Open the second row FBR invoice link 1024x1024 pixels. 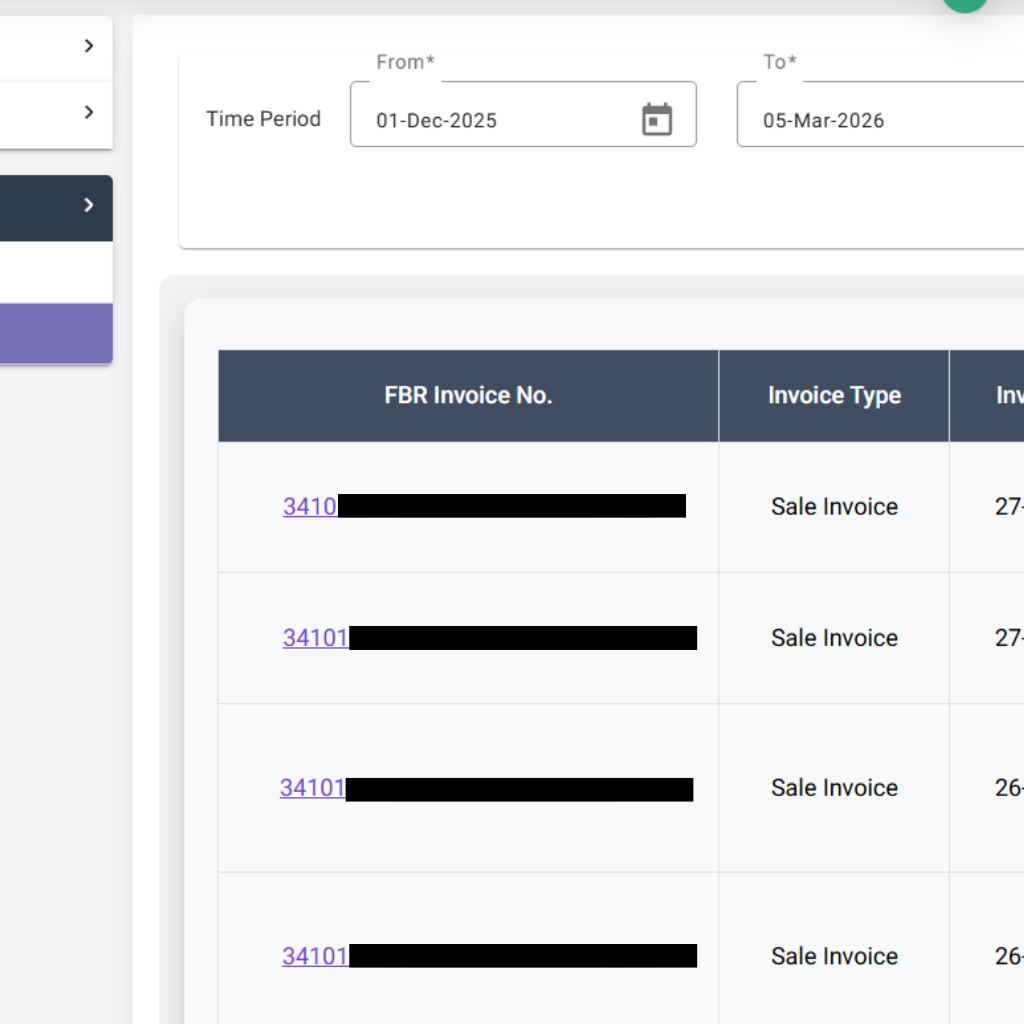315,638
